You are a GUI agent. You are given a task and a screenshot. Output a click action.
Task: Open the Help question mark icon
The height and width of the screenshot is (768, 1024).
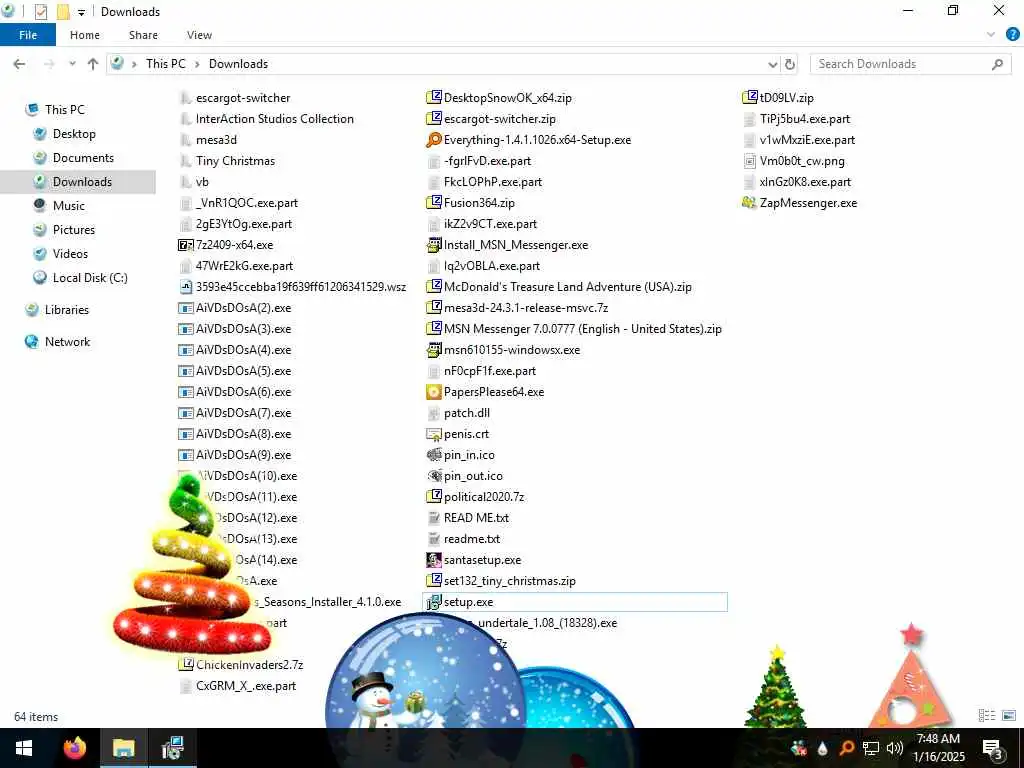(1012, 35)
